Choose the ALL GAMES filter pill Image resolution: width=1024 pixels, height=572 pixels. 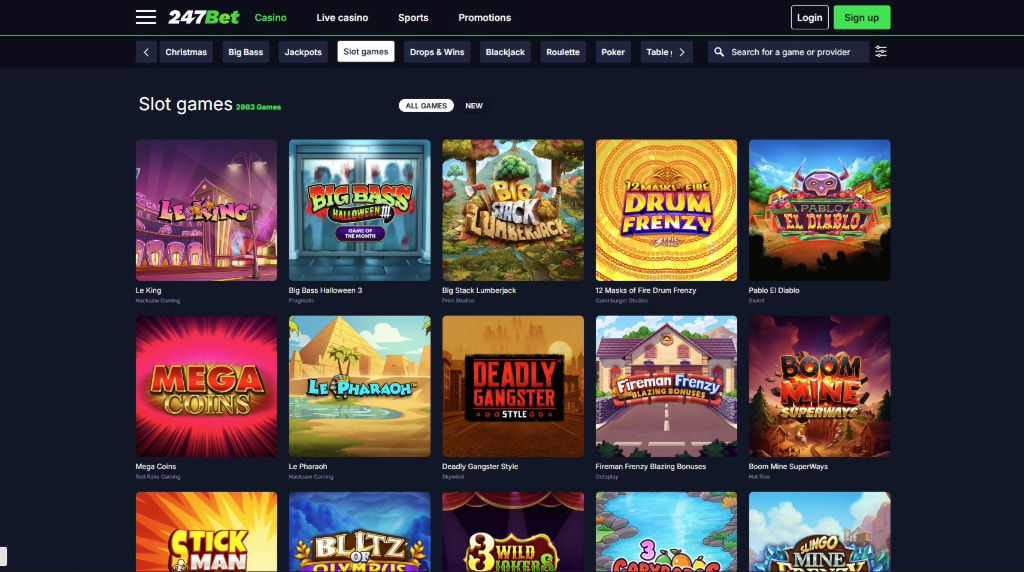[x=426, y=106]
